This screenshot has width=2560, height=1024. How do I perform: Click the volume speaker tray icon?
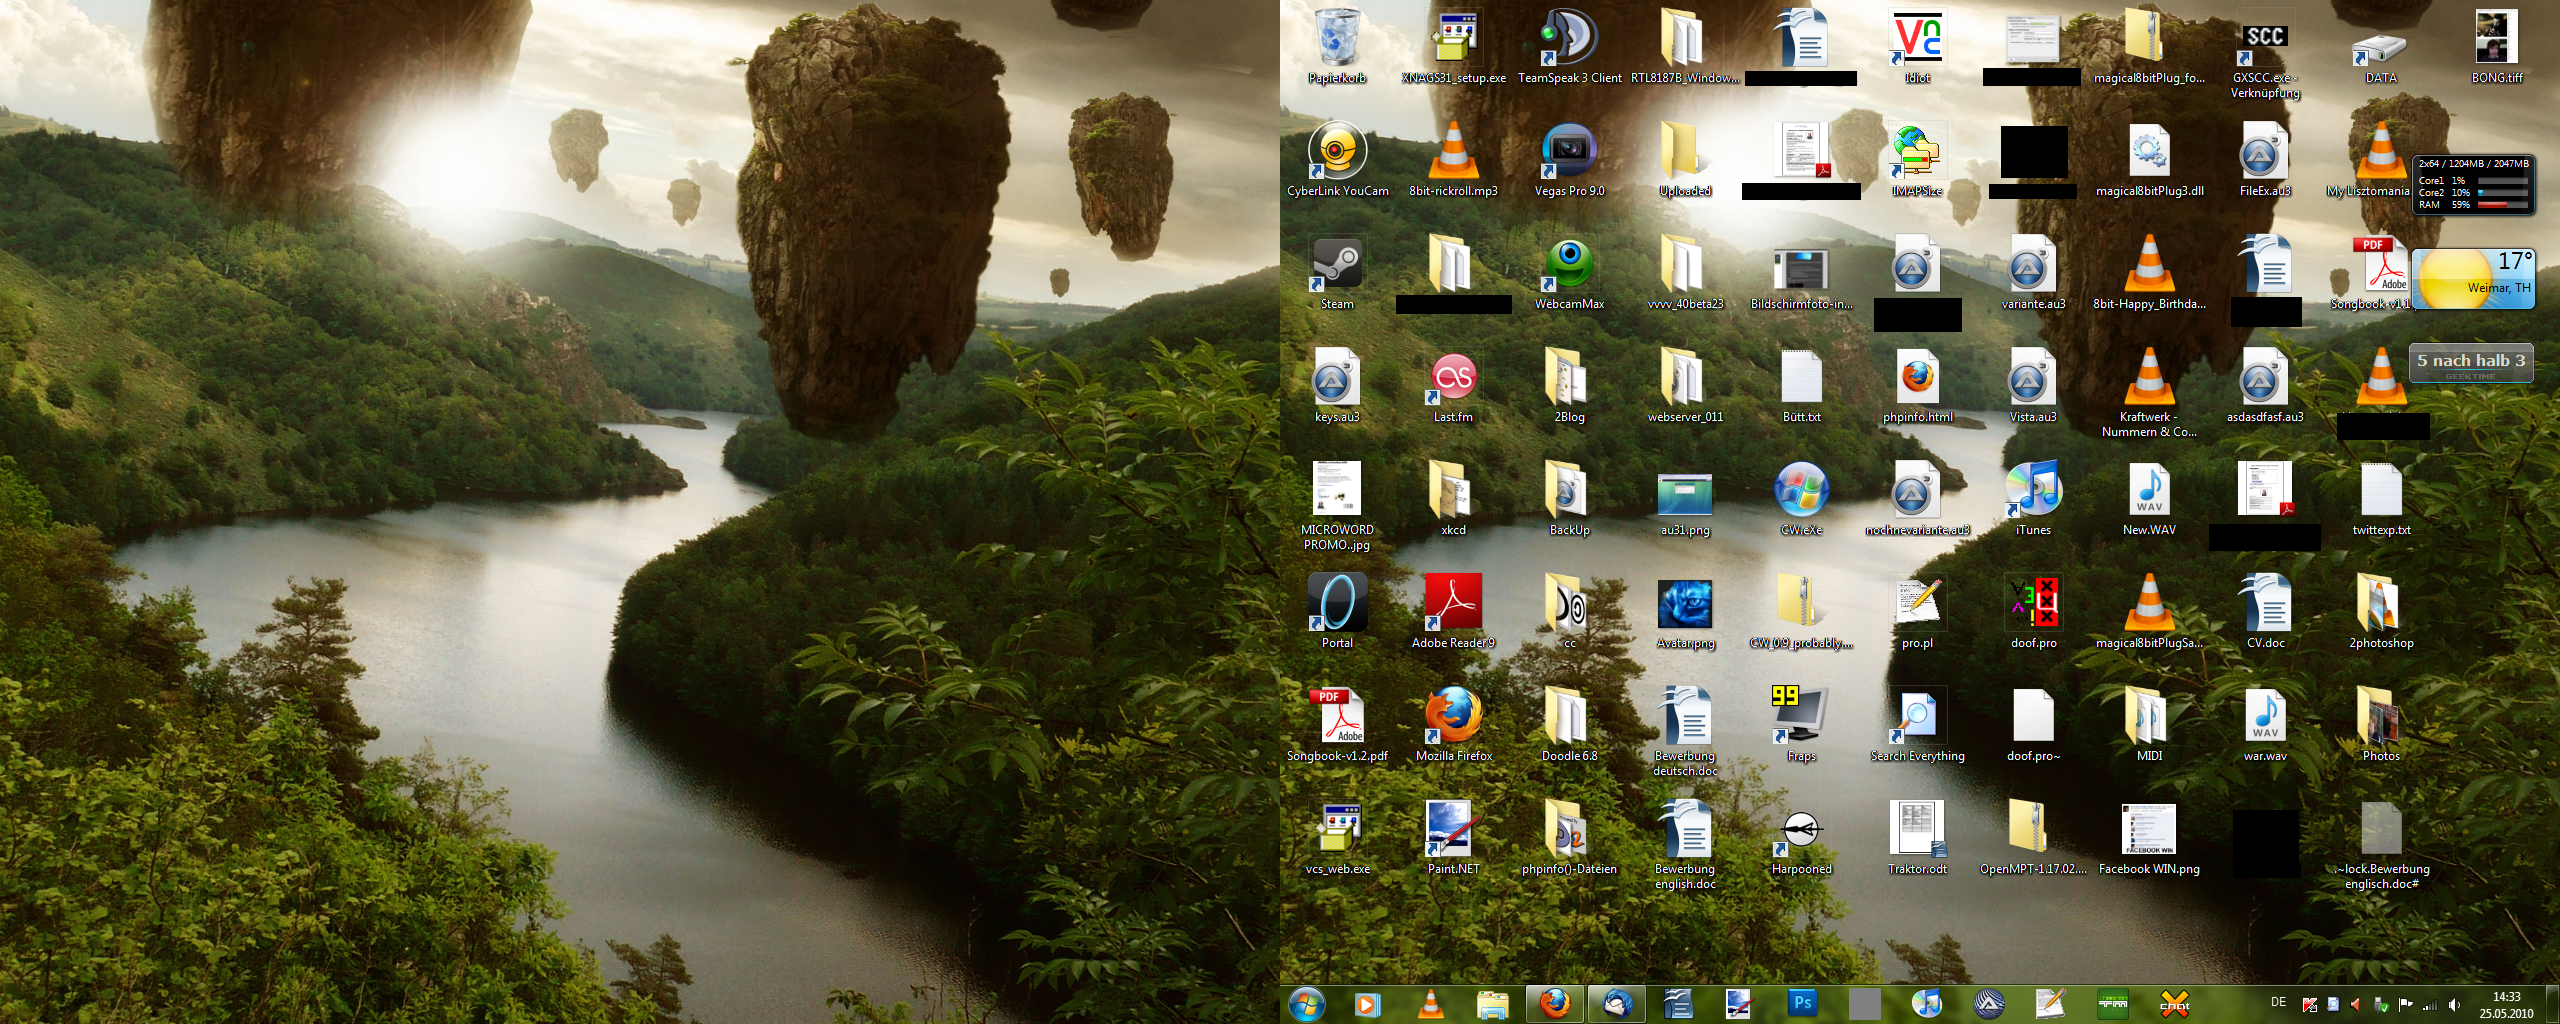click(x=2454, y=1005)
